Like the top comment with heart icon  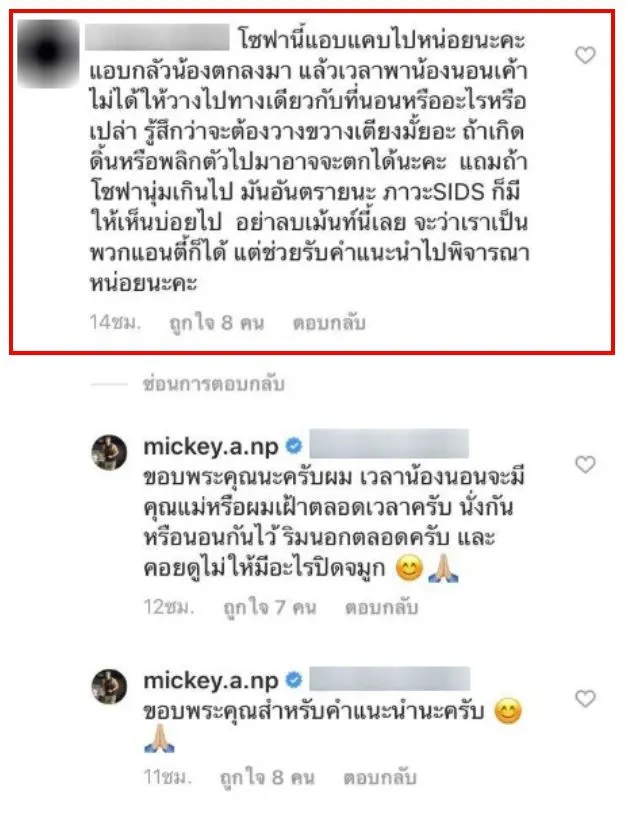pyautogui.click(x=585, y=55)
